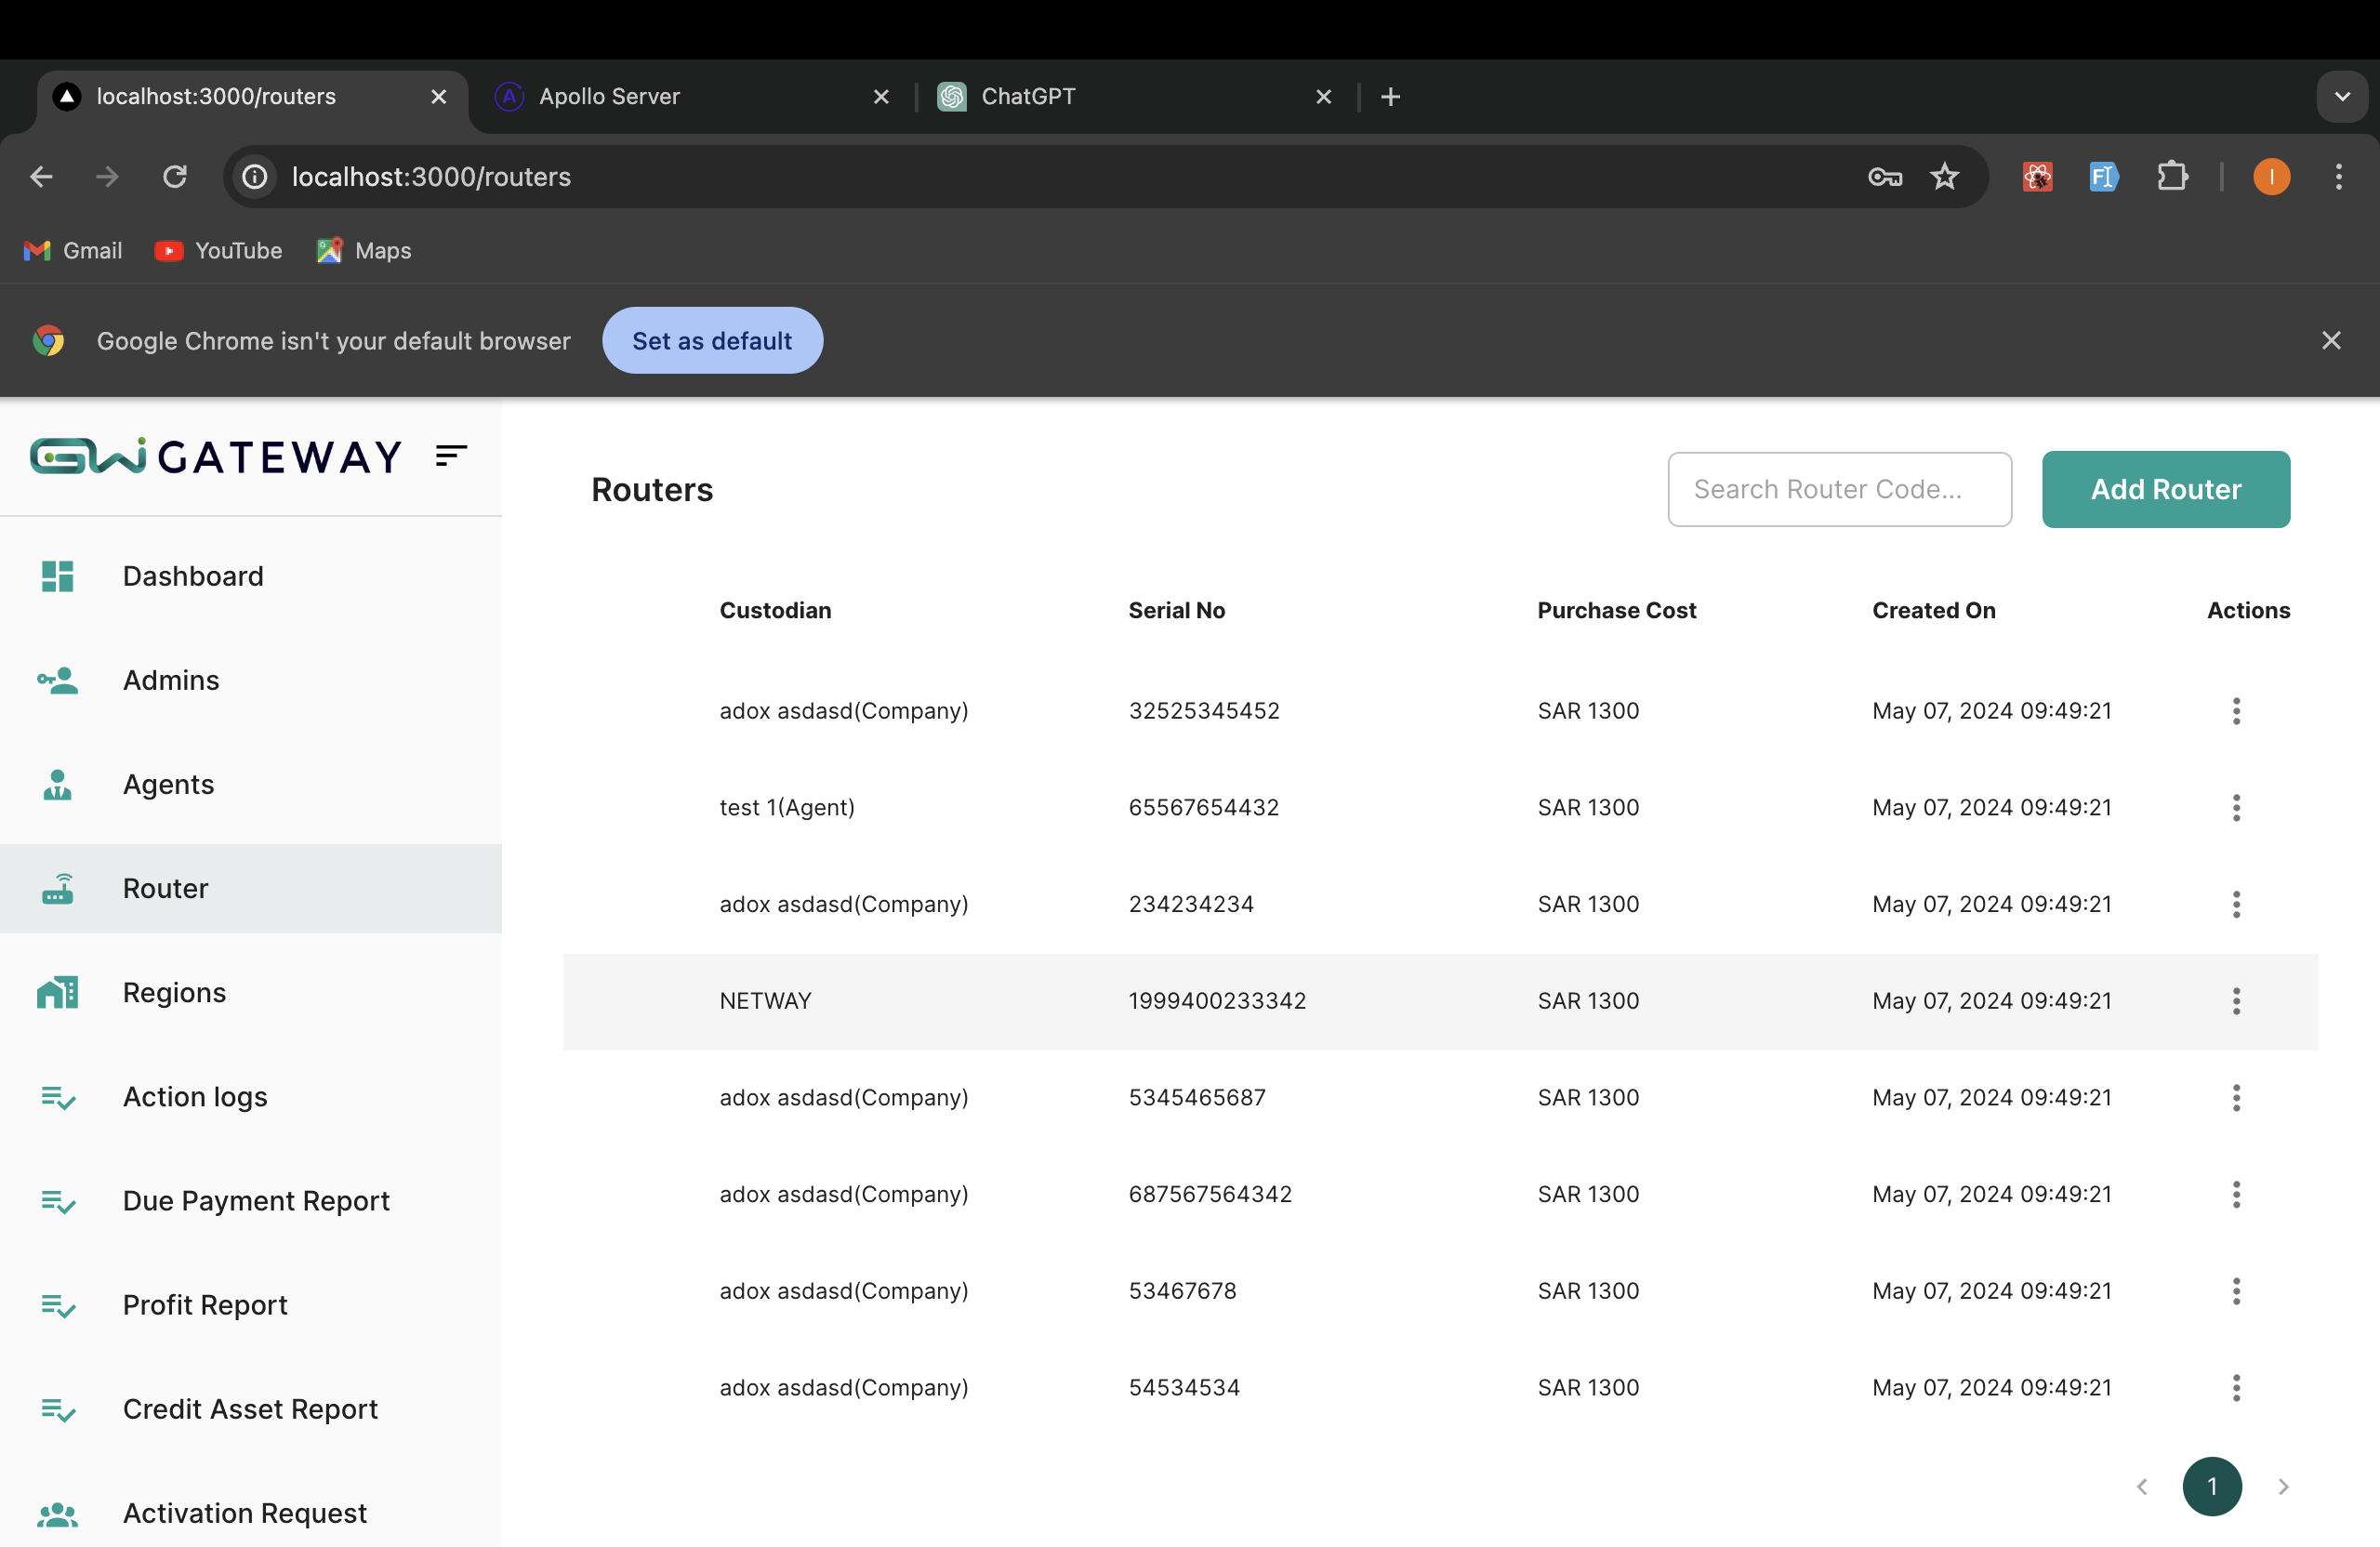Click the password key icon in address bar
Screen dimensions: 2380x1547
pos(1884,177)
